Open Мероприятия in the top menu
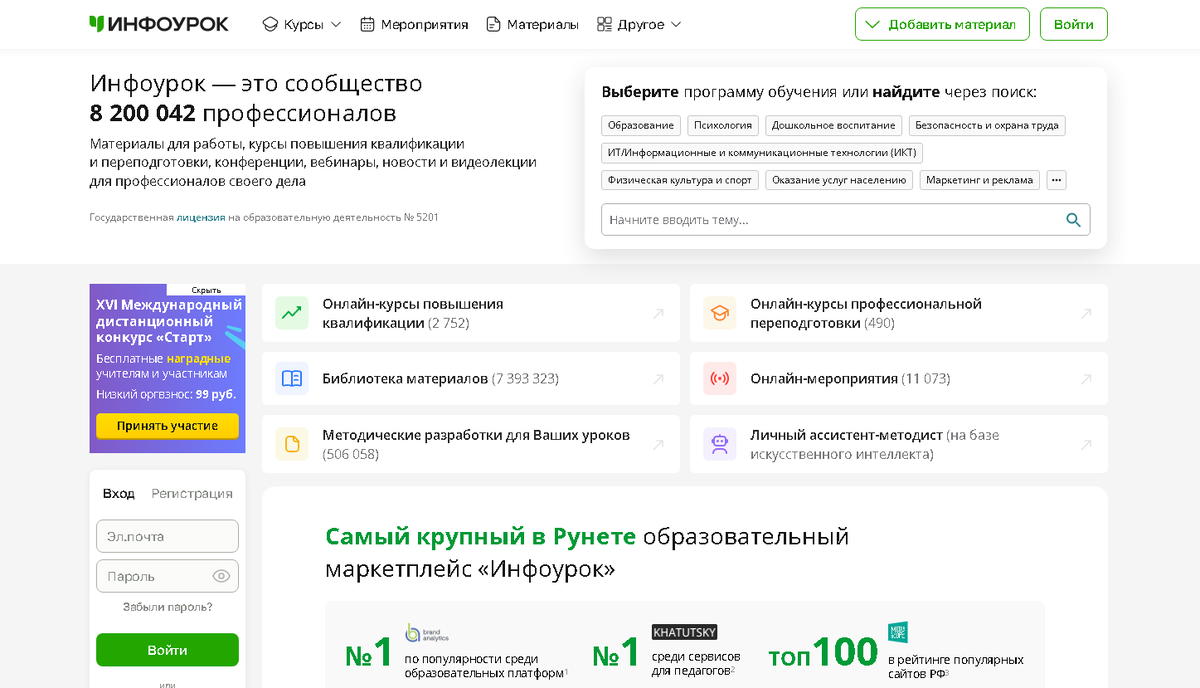Viewport: 1200px width, 688px height. click(x=414, y=24)
